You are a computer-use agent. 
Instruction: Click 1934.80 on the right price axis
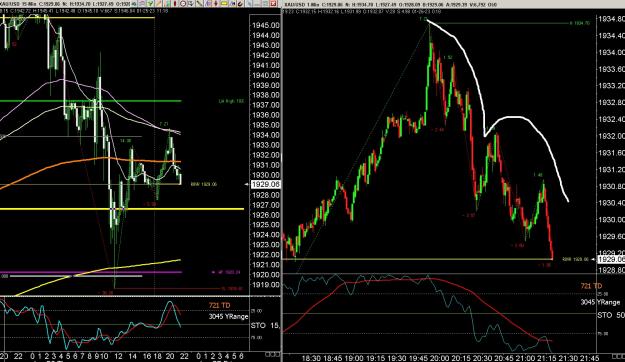point(611,19)
